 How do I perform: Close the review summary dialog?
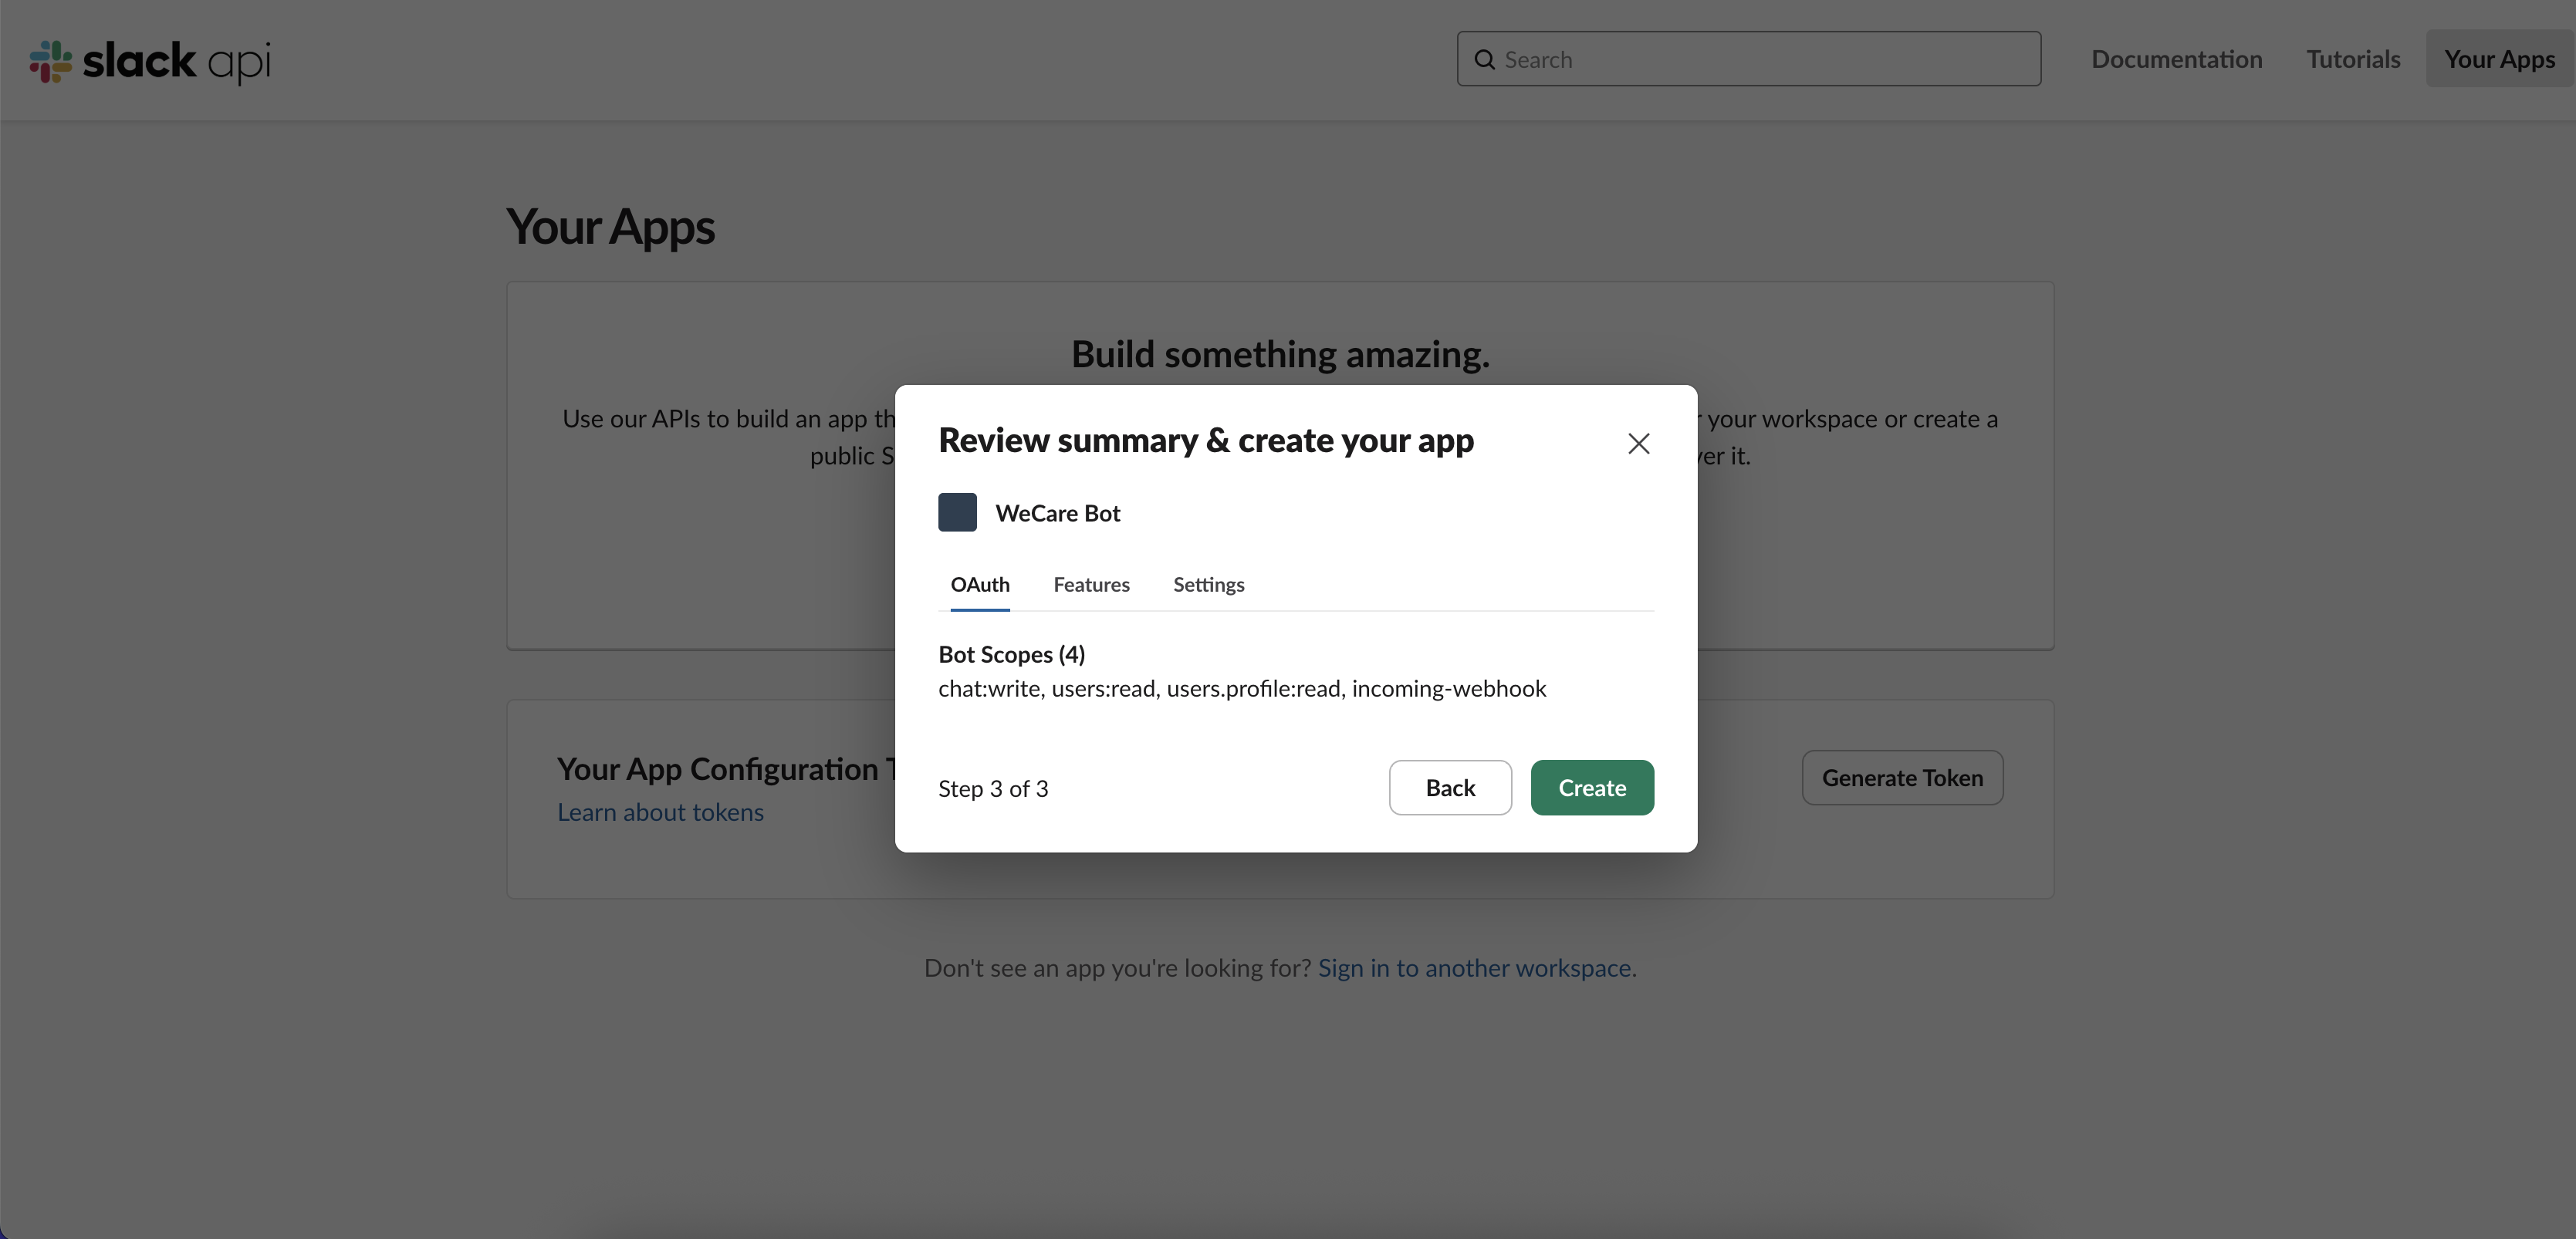(x=1638, y=443)
